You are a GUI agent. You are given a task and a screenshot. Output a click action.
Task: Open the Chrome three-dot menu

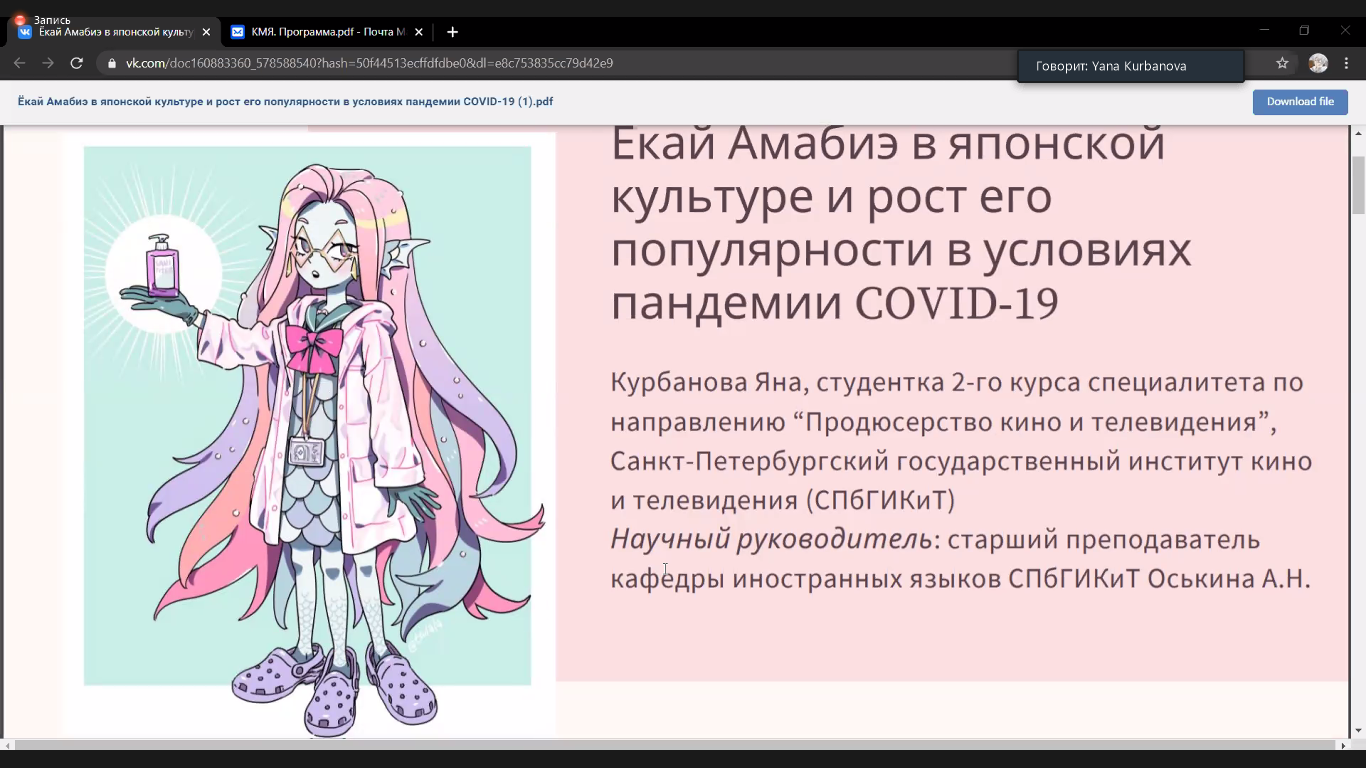coord(1347,63)
